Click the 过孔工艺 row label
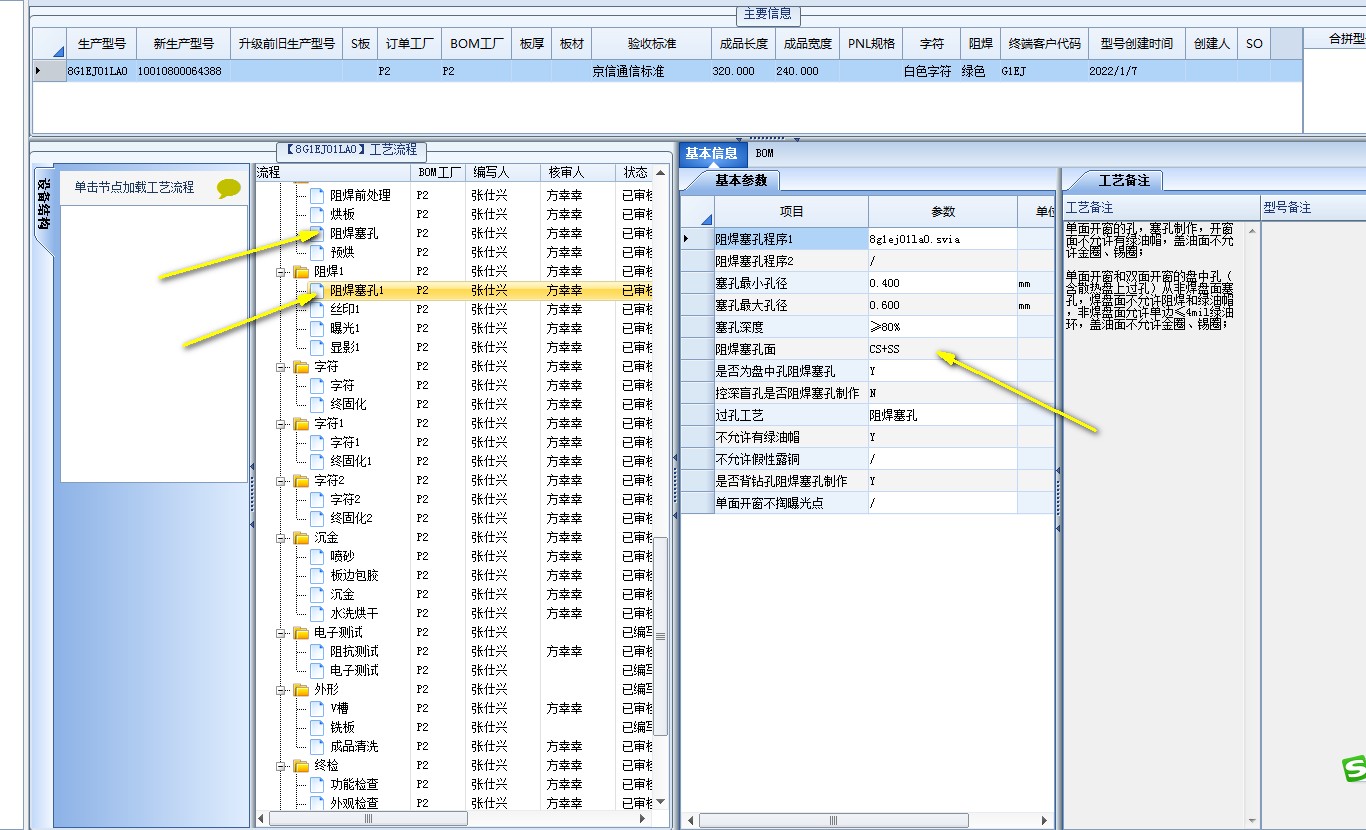 (x=791, y=415)
